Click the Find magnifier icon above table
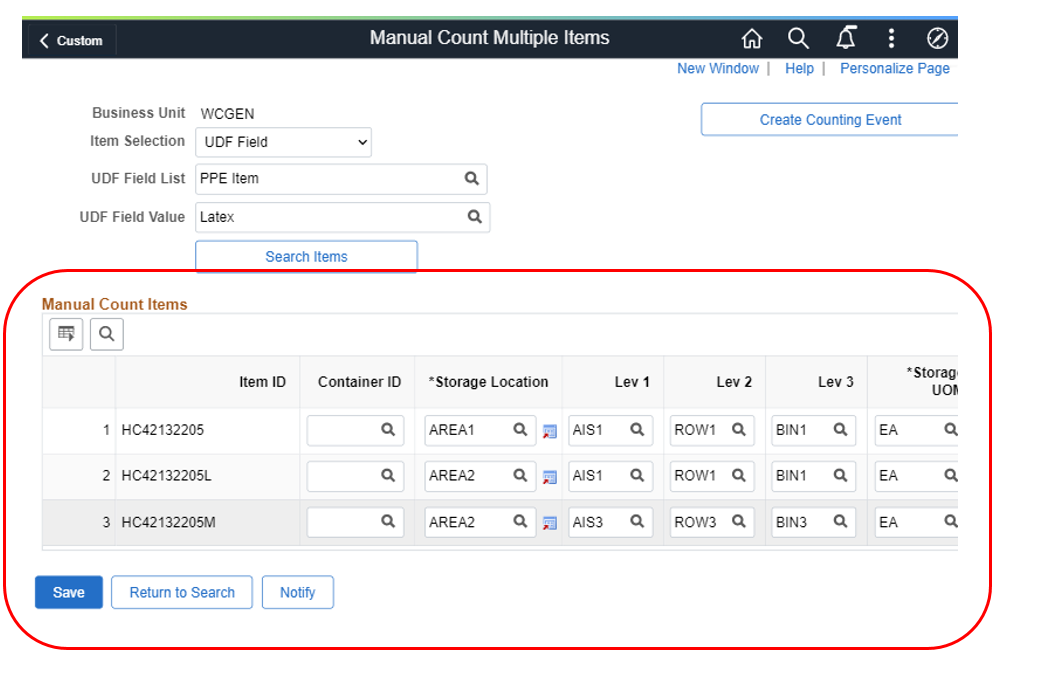 (x=106, y=335)
